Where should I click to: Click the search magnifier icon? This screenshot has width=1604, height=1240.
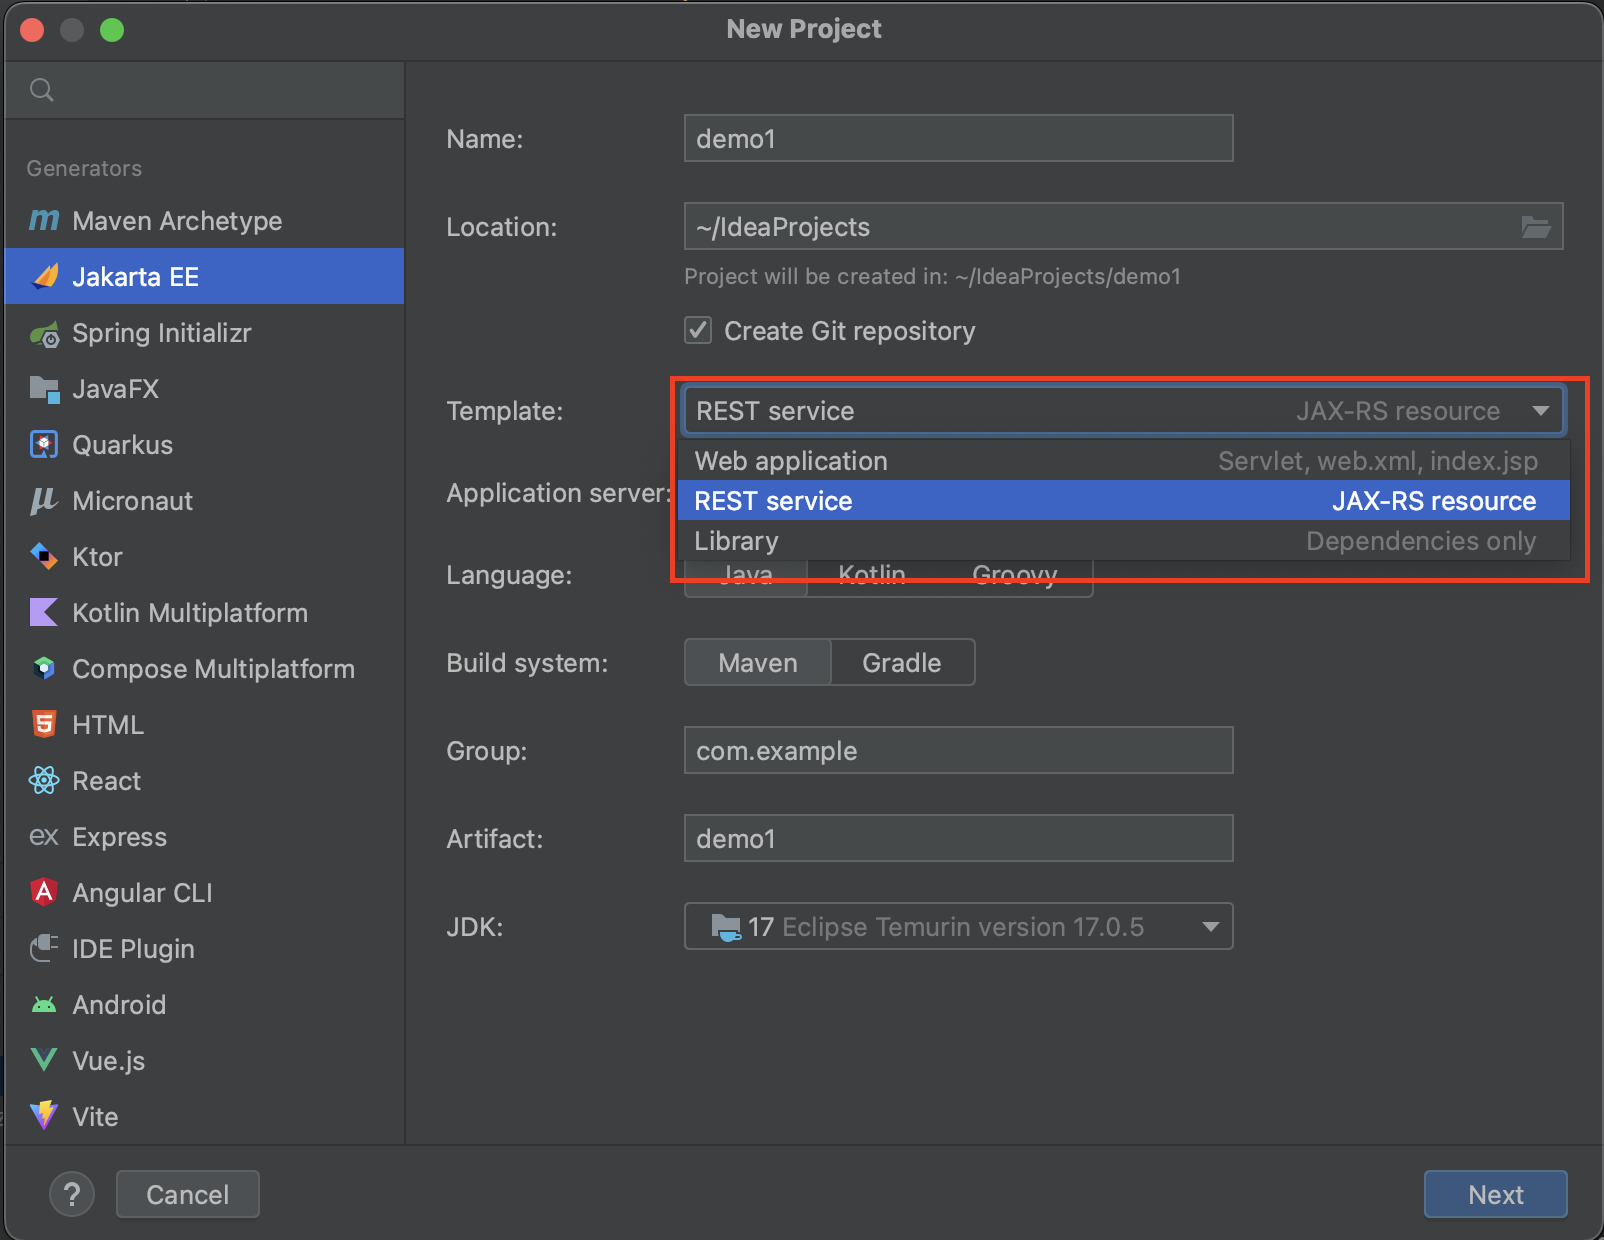[42, 90]
